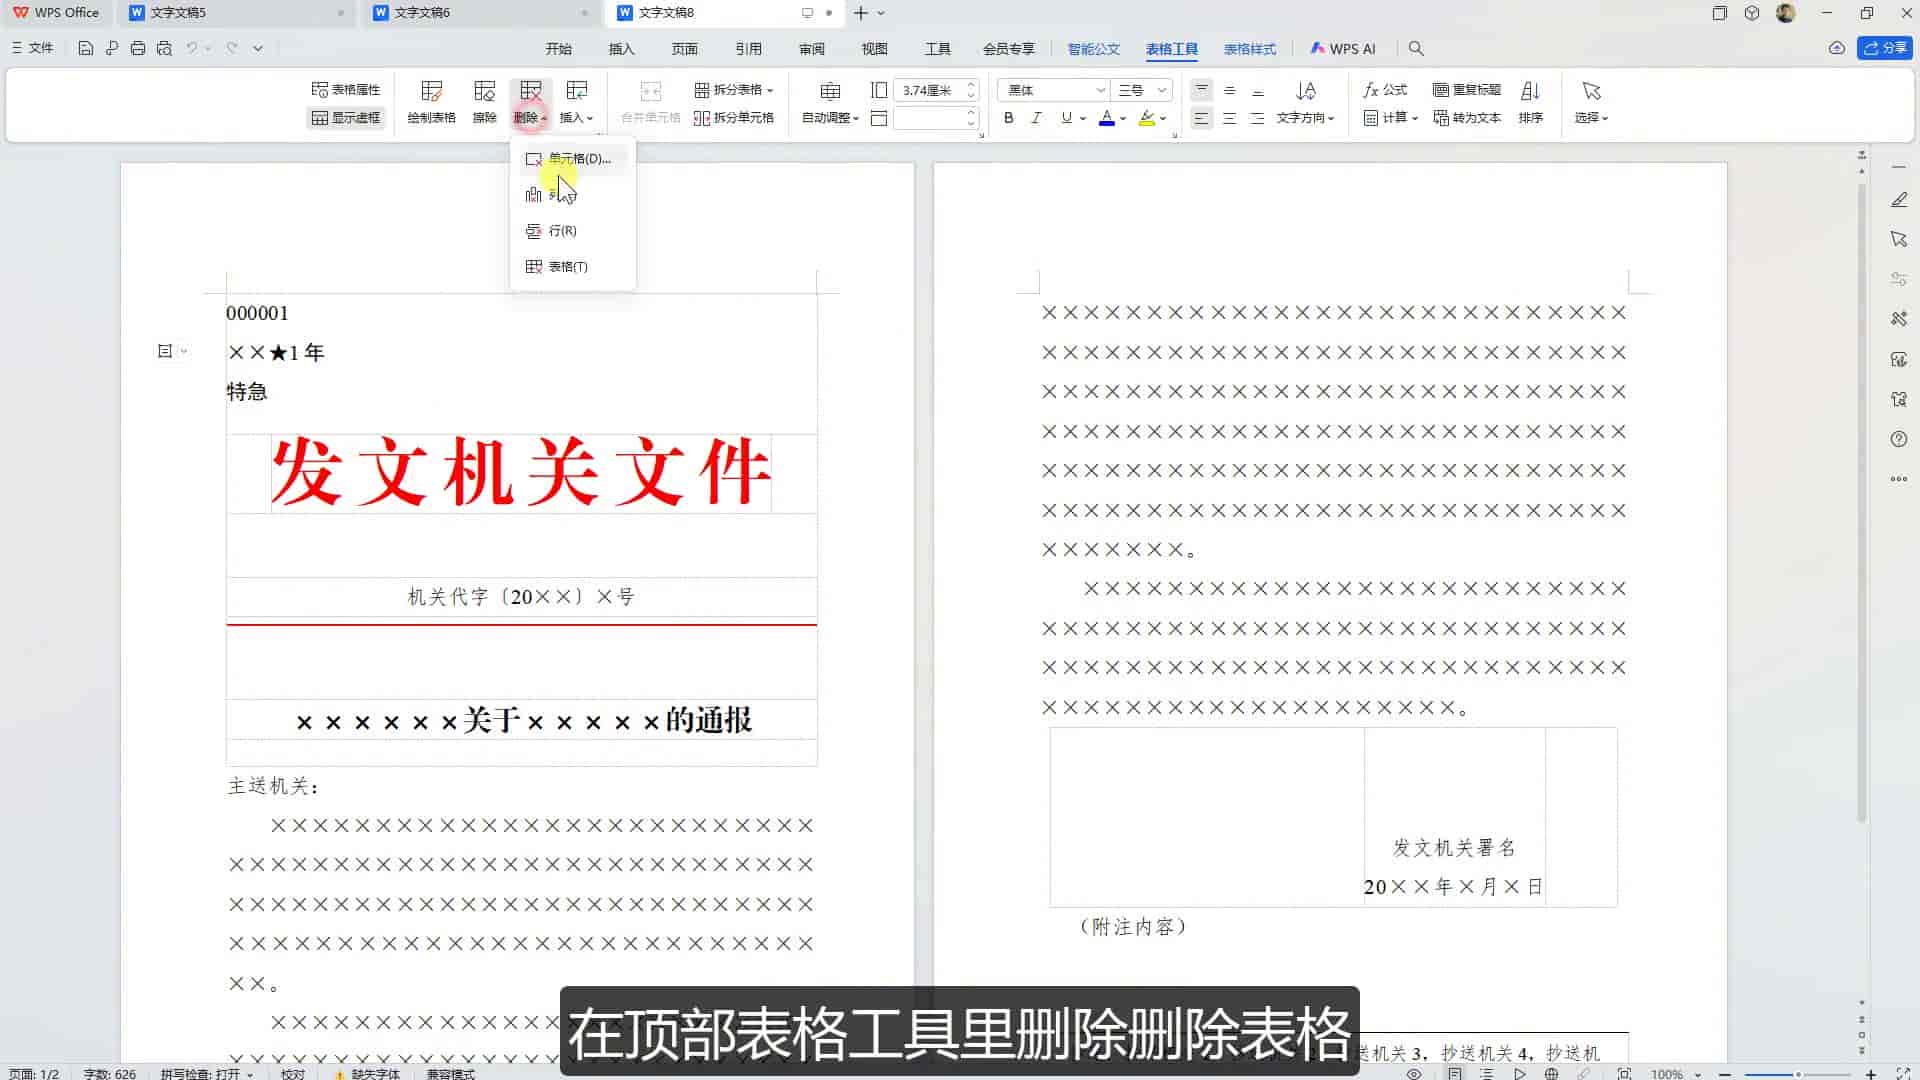Click the save icon in quick access
The image size is (1920, 1080).
[x=86, y=48]
